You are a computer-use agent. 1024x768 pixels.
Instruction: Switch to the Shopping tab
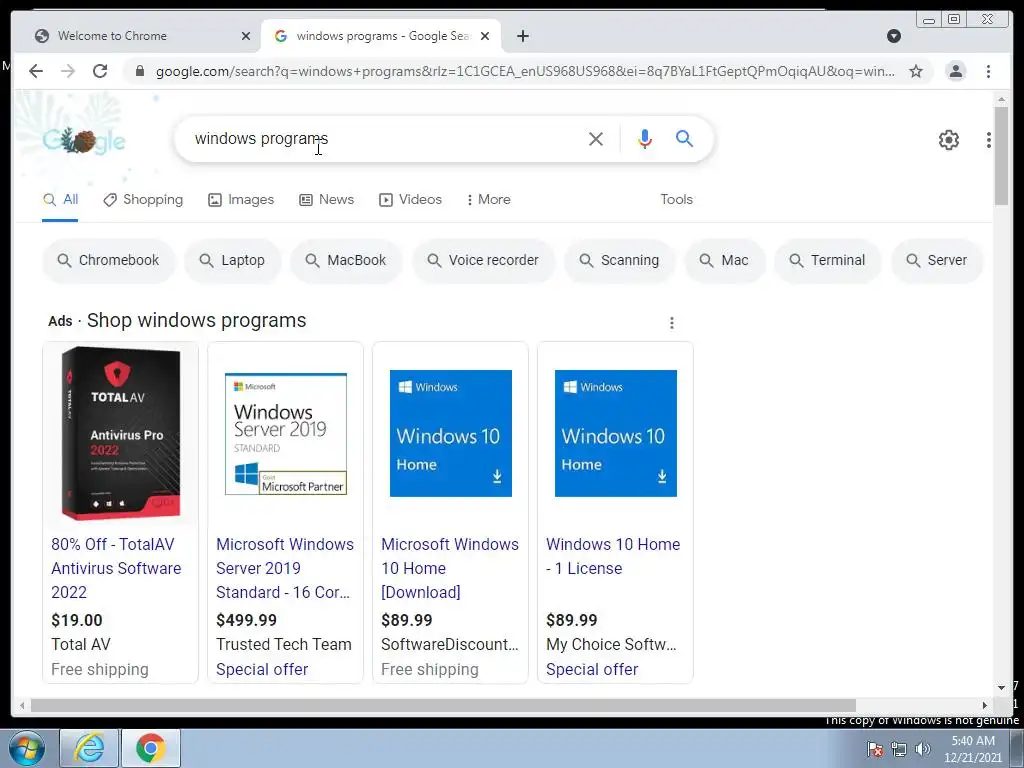coord(143,200)
